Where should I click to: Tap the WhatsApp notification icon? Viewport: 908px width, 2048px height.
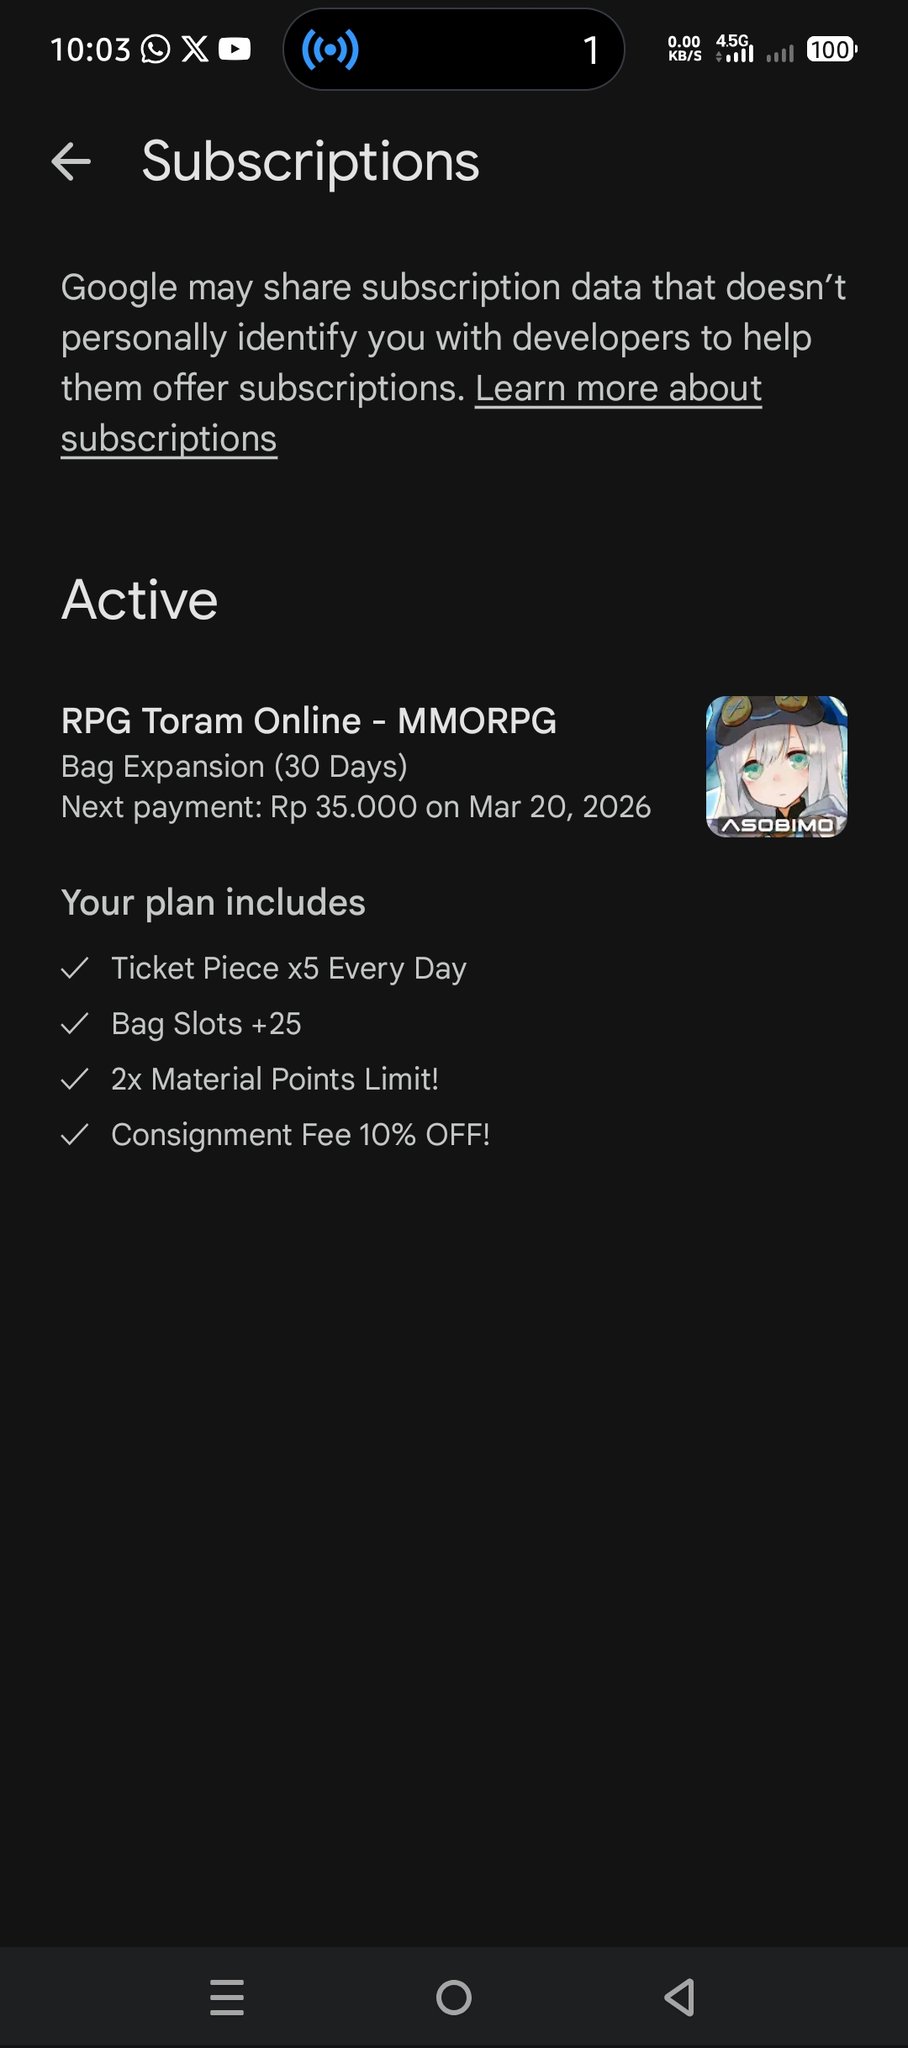155,48
